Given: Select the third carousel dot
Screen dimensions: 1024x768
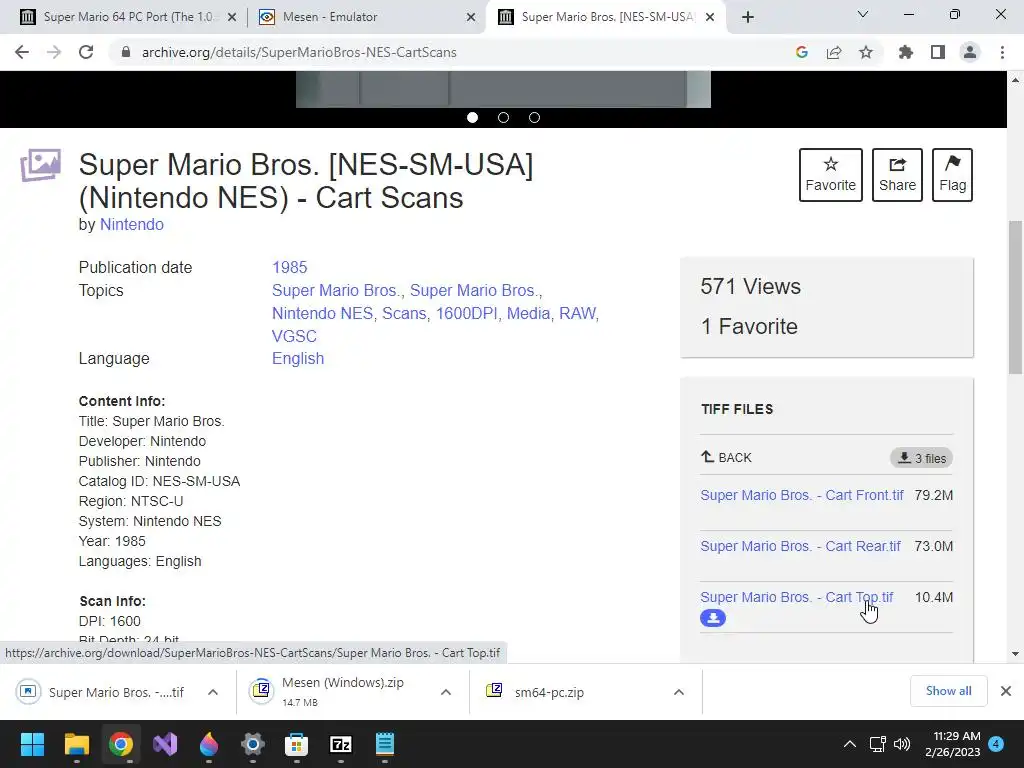Looking at the screenshot, I should [534, 118].
